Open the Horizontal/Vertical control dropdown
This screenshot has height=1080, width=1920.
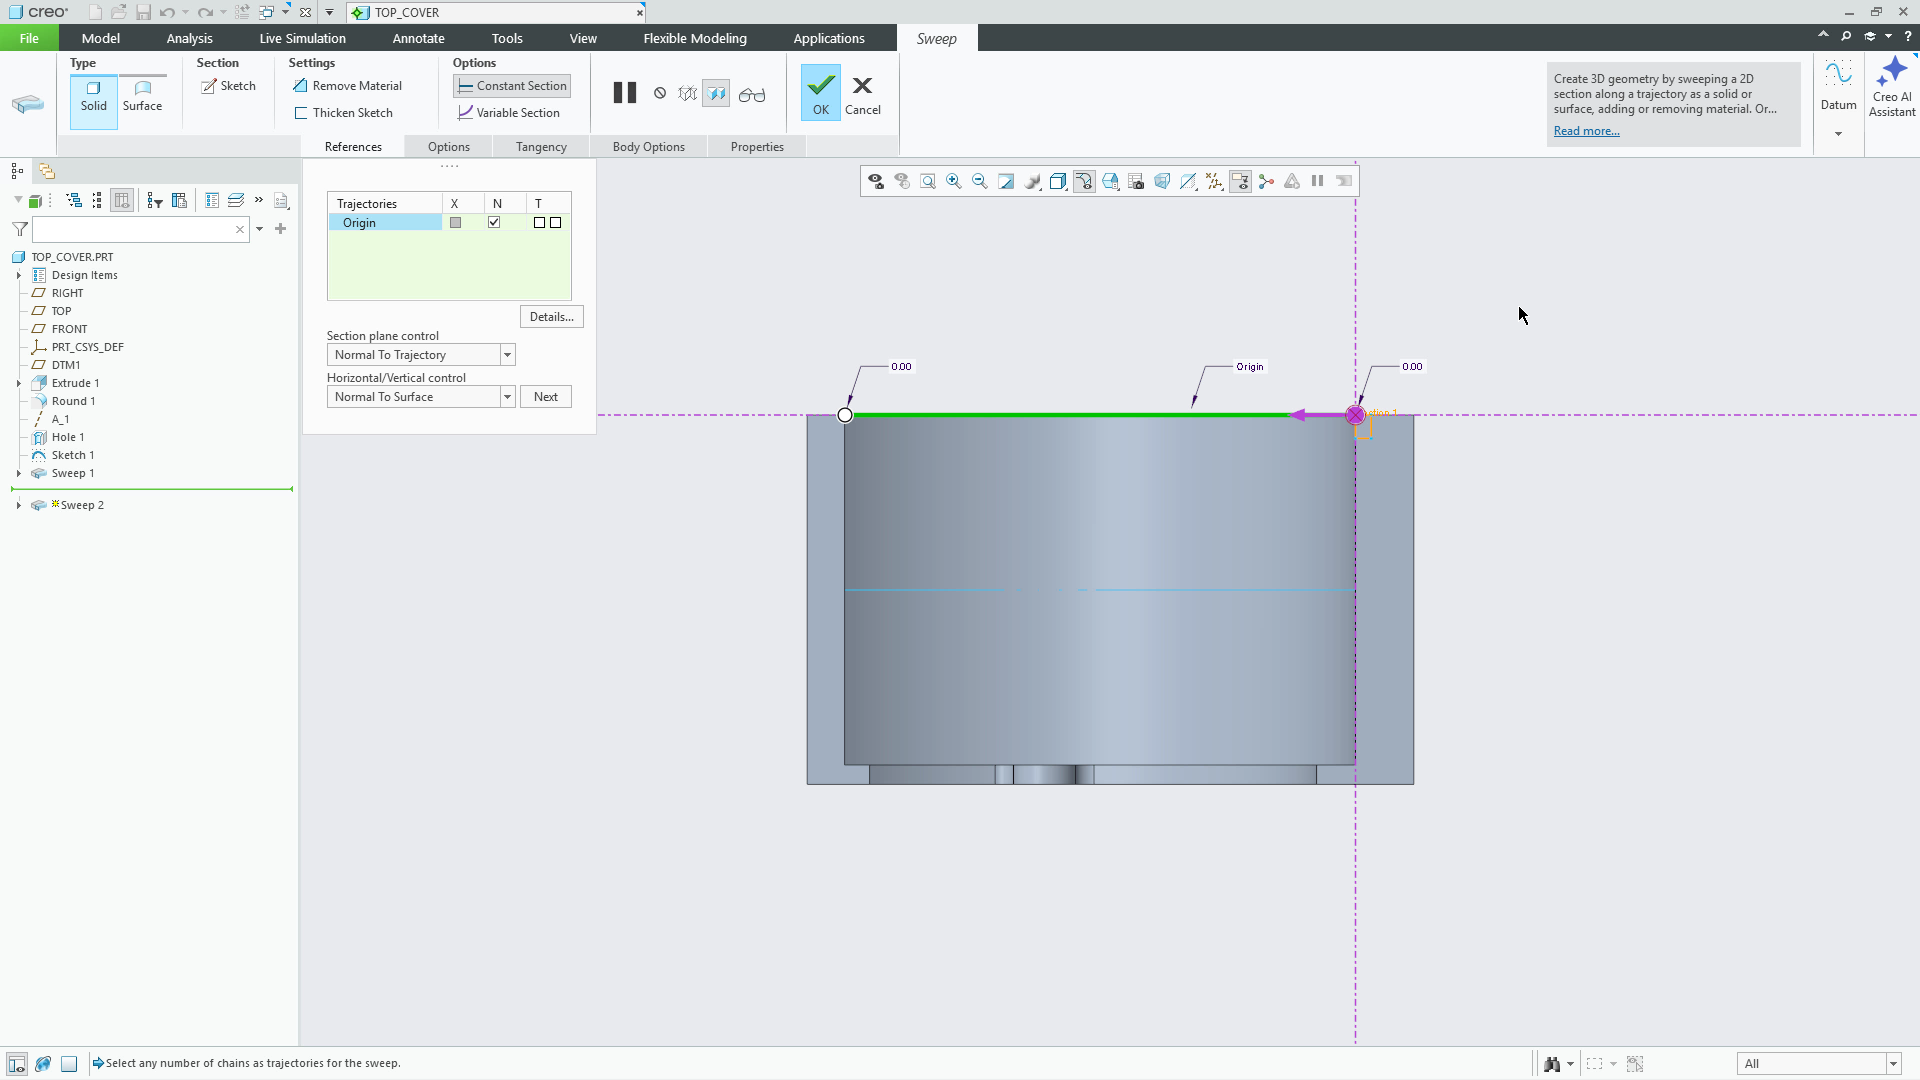point(507,397)
